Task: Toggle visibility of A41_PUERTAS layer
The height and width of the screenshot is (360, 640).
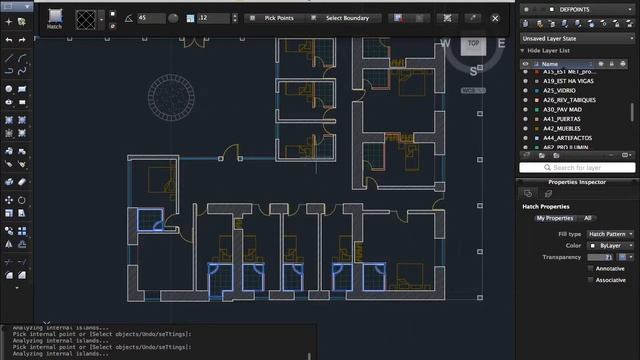Action: click(x=525, y=119)
